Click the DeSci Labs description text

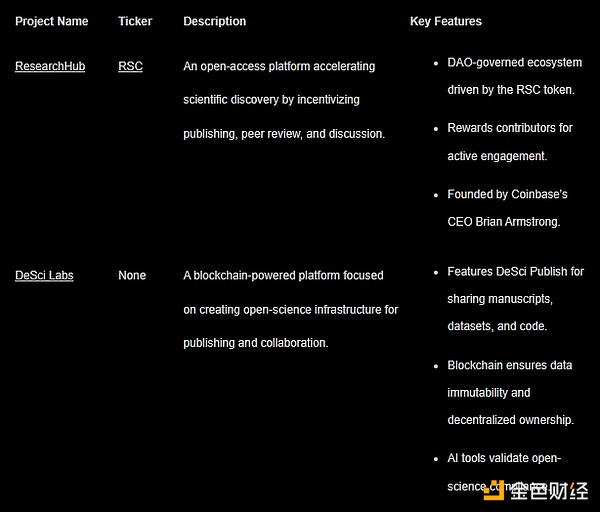[x=291, y=309]
